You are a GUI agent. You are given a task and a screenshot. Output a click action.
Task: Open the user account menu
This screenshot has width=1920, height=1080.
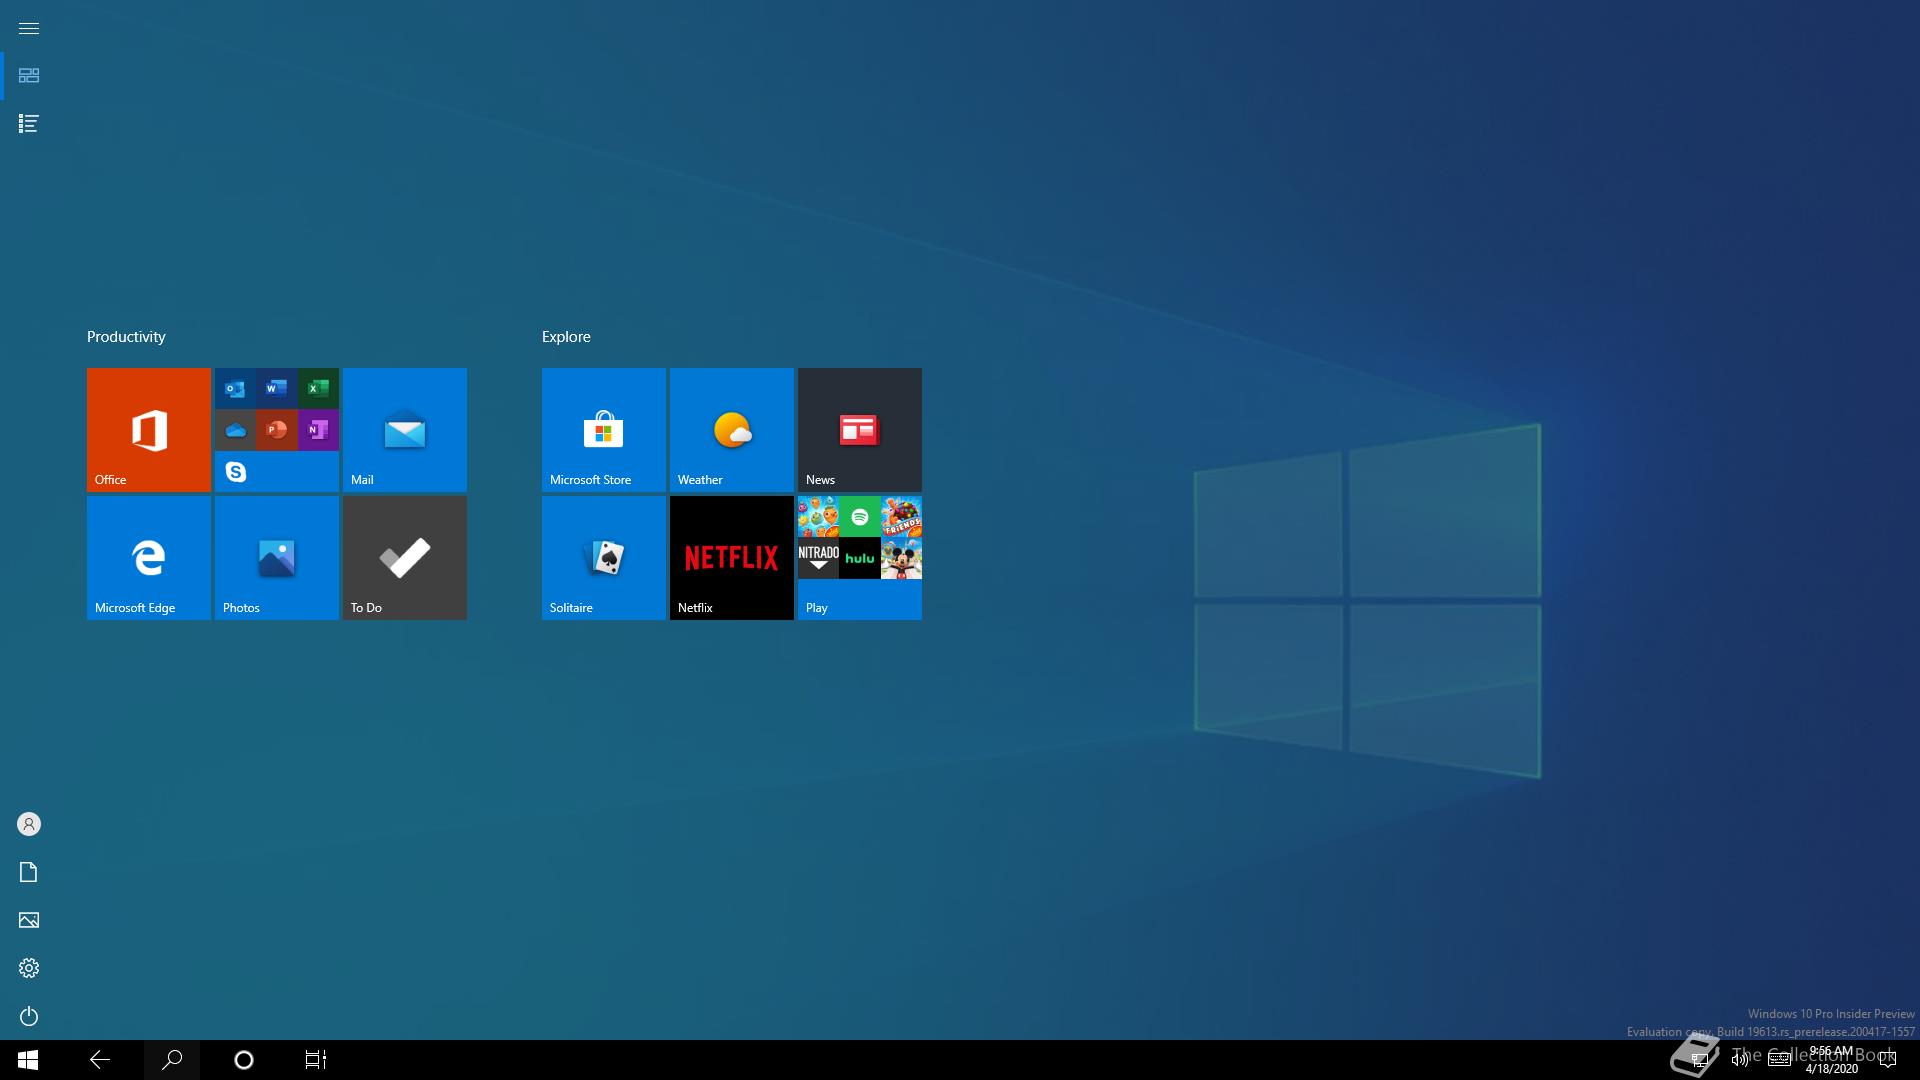(x=29, y=824)
